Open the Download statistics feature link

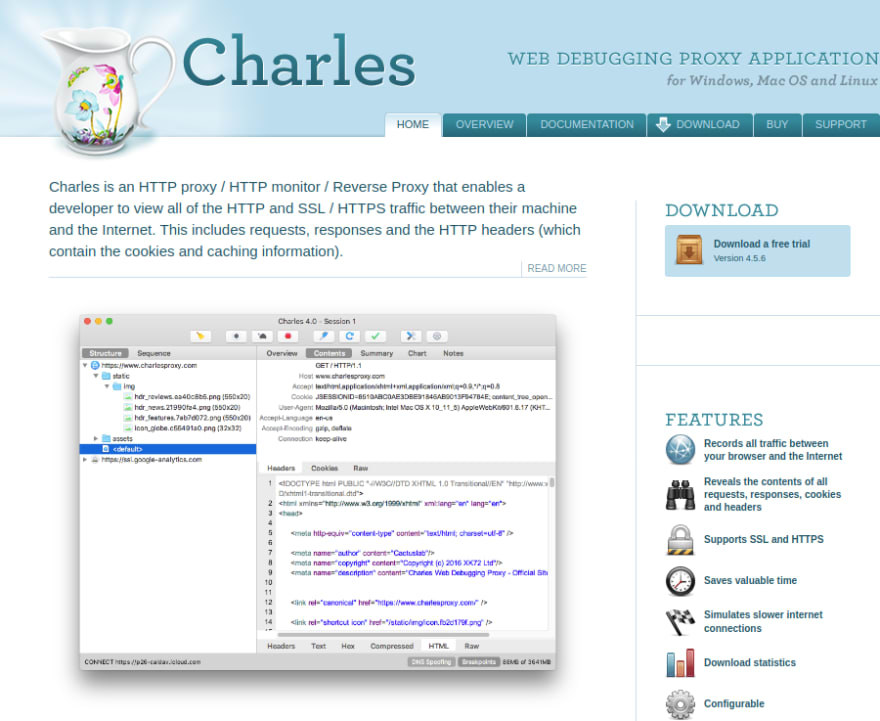(x=750, y=663)
